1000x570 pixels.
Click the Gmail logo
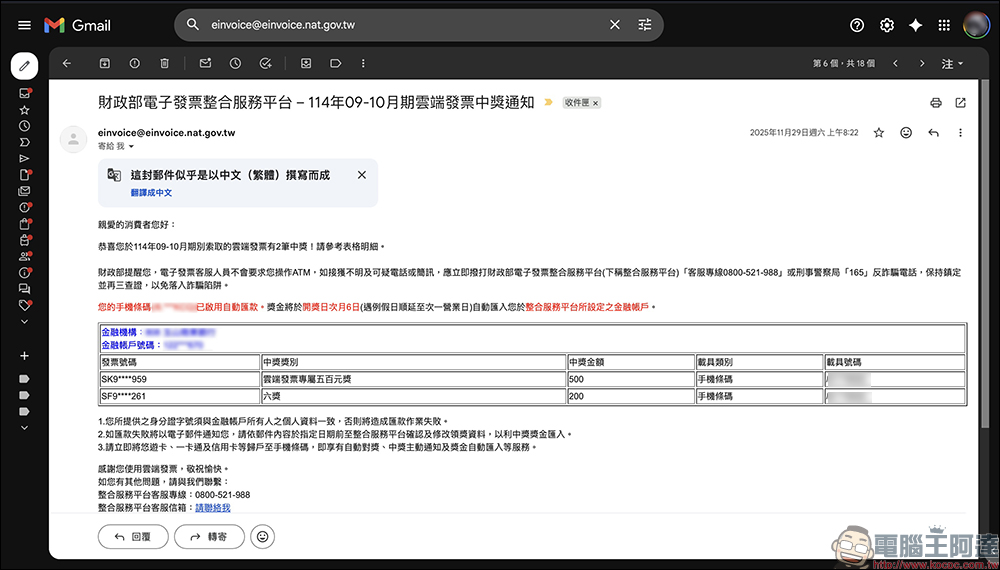(77, 26)
